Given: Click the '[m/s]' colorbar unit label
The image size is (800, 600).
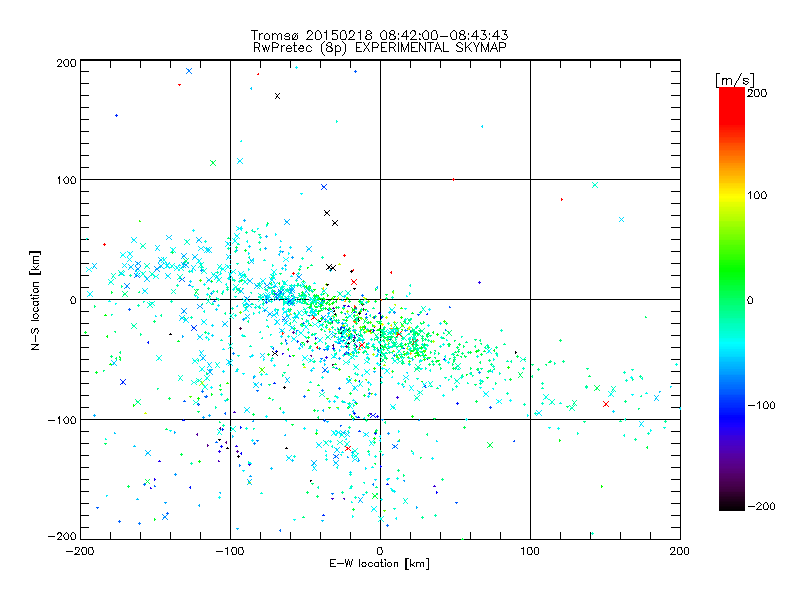Looking at the screenshot, I should coord(735,80).
